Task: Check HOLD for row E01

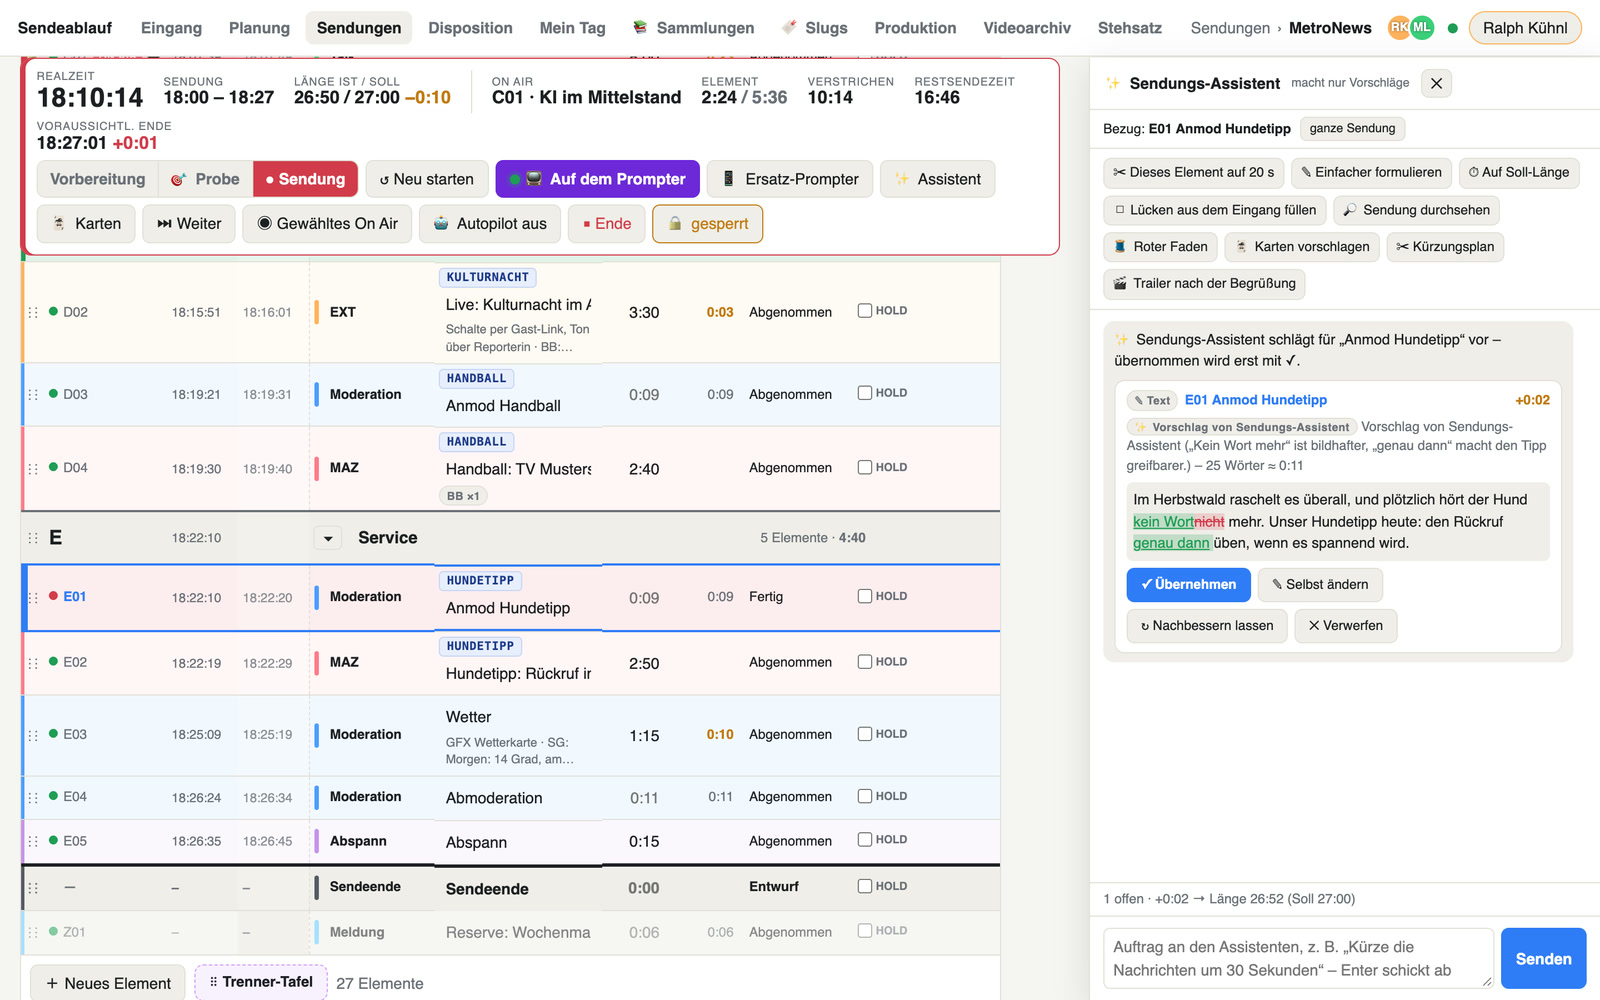Action: (x=865, y=596)
